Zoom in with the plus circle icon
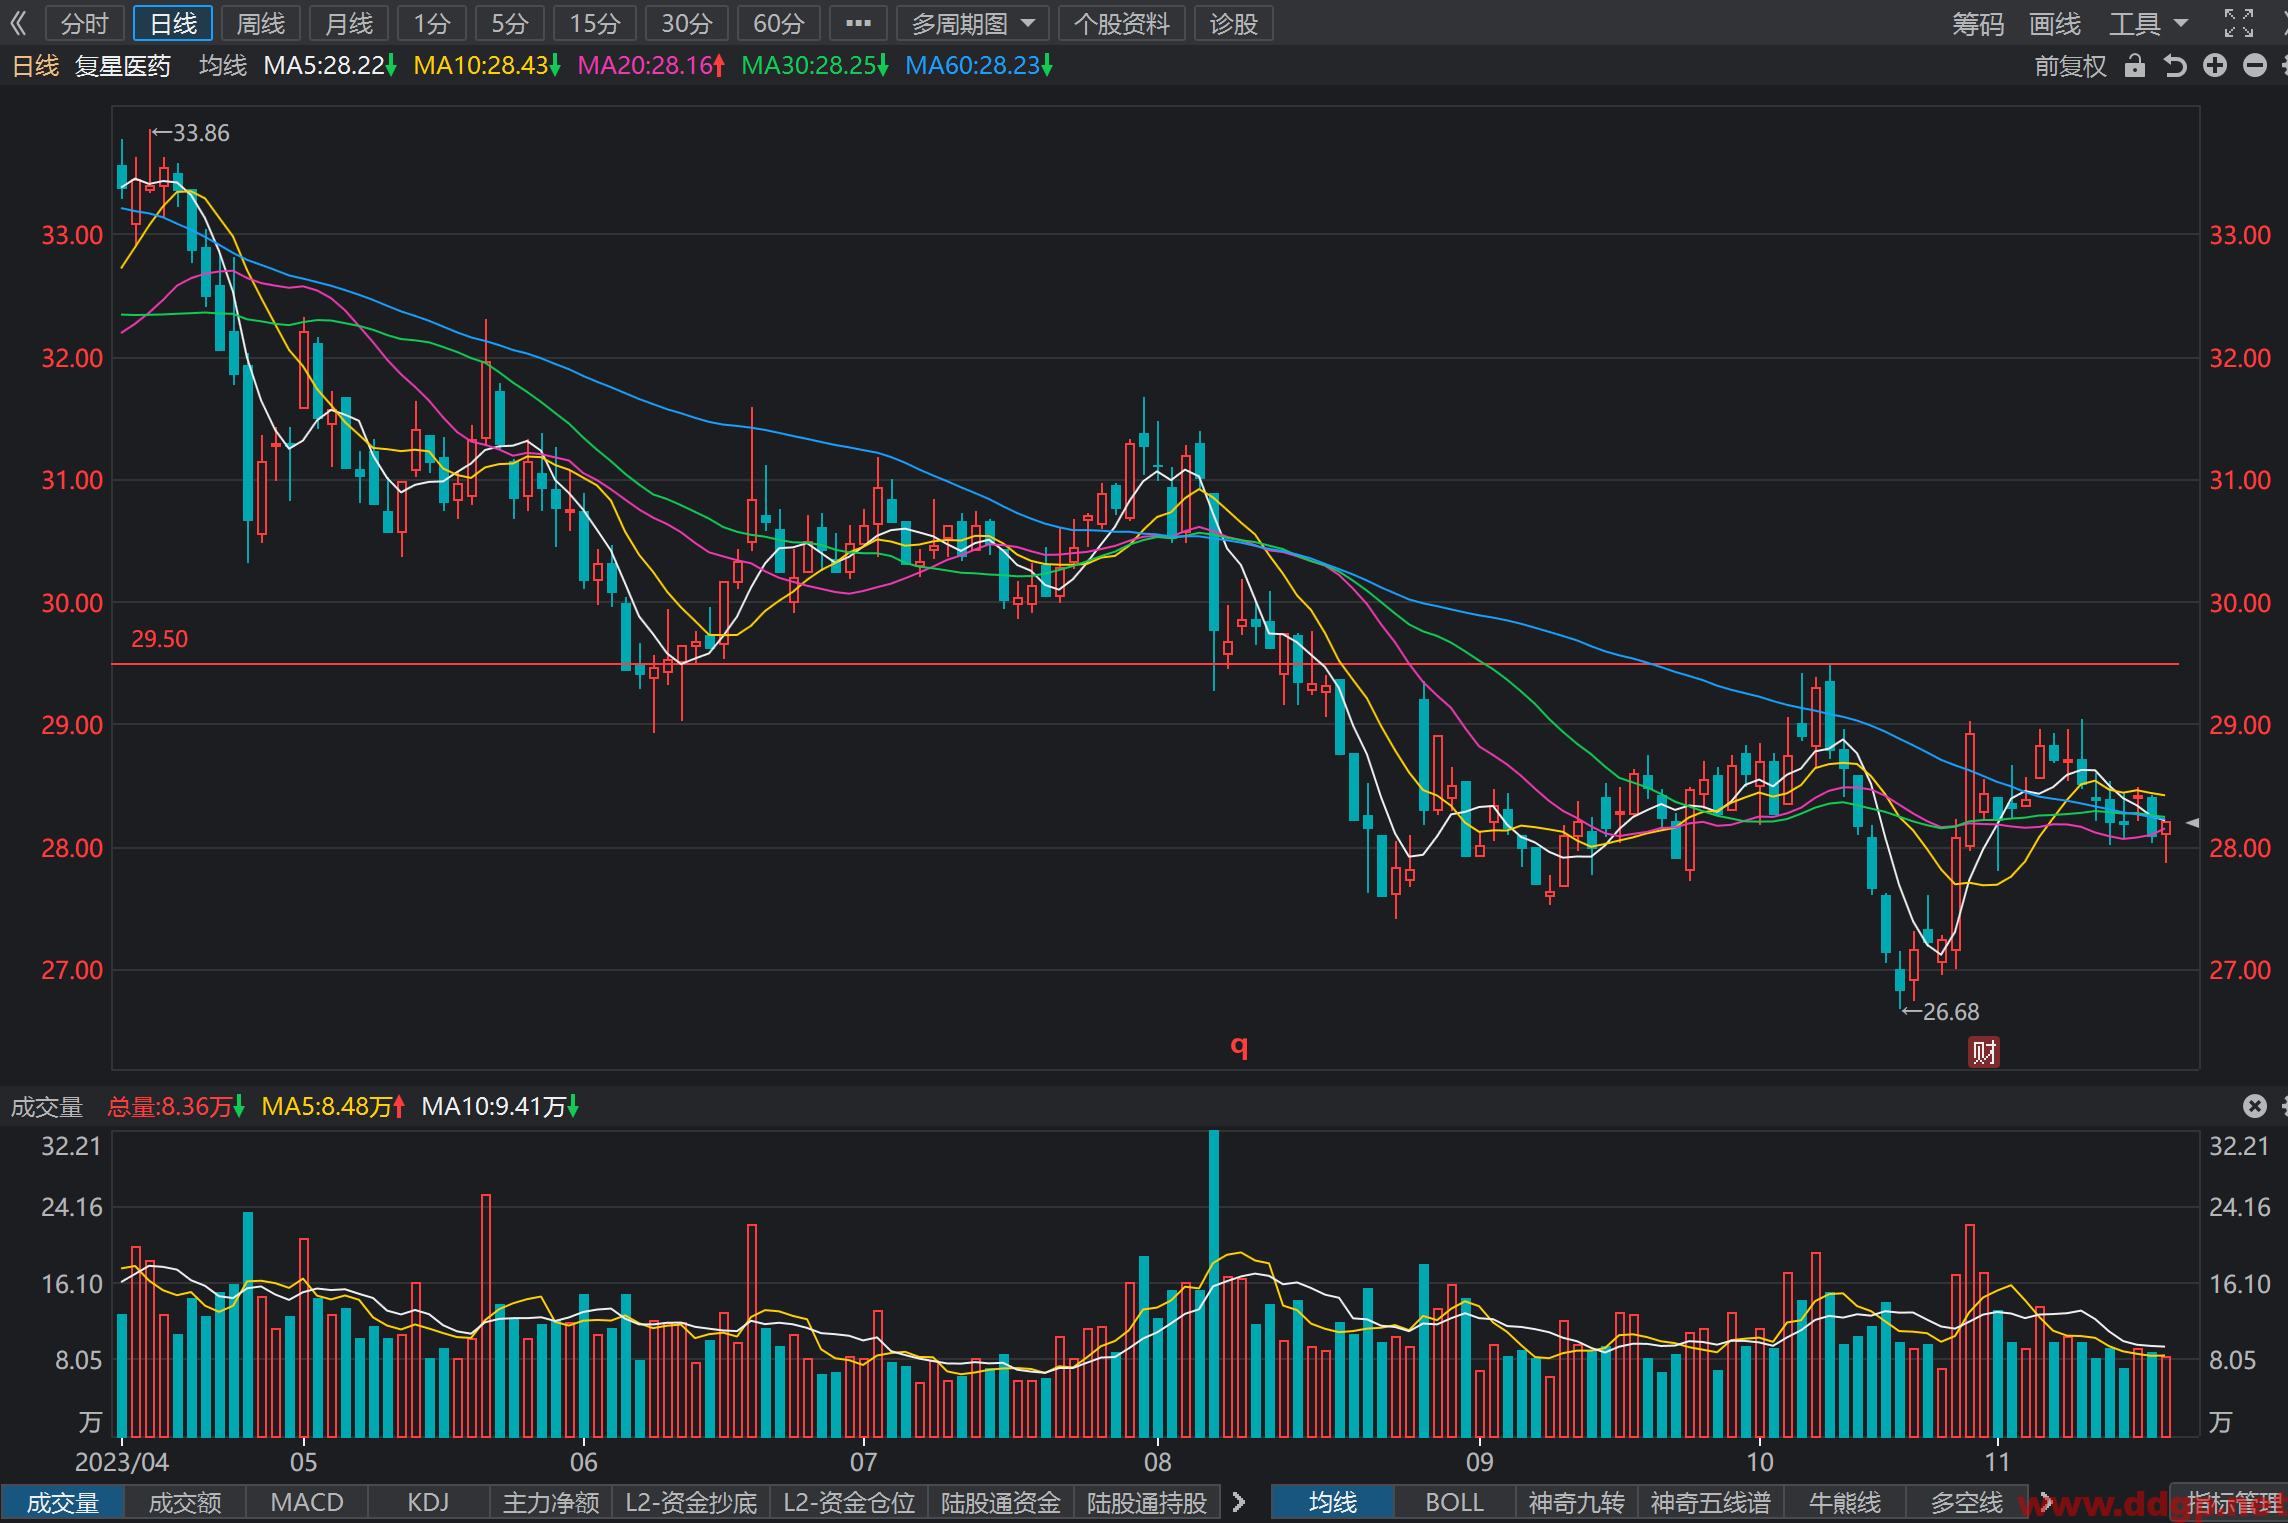The image size is (2288, 1523). pyautogui.click(x=2215, y=66)
